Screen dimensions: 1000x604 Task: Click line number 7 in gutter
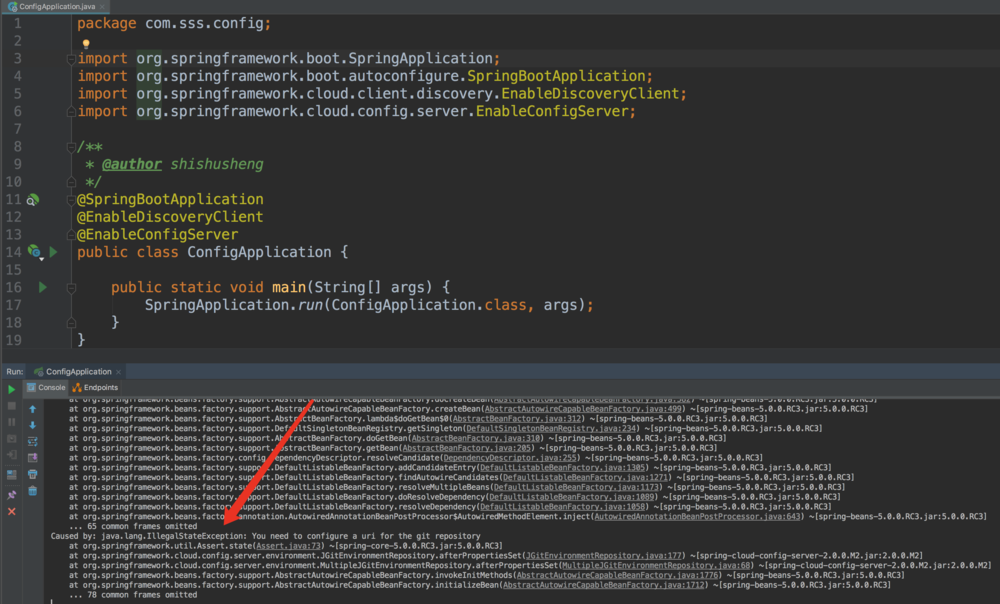pos(18,129)
